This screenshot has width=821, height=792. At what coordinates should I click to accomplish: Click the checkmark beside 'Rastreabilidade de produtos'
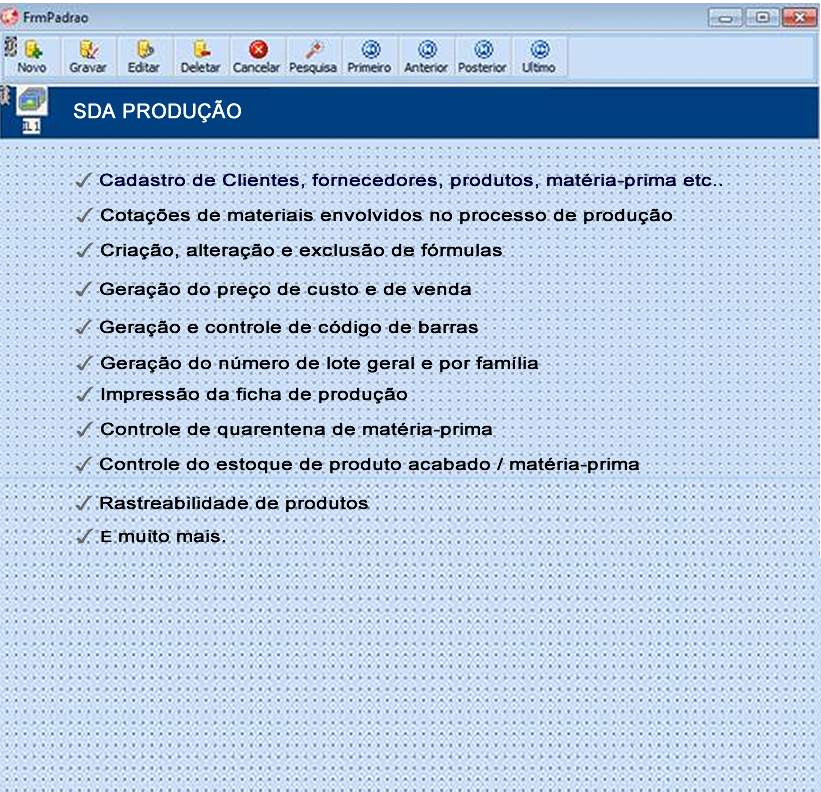coord(84,503)
